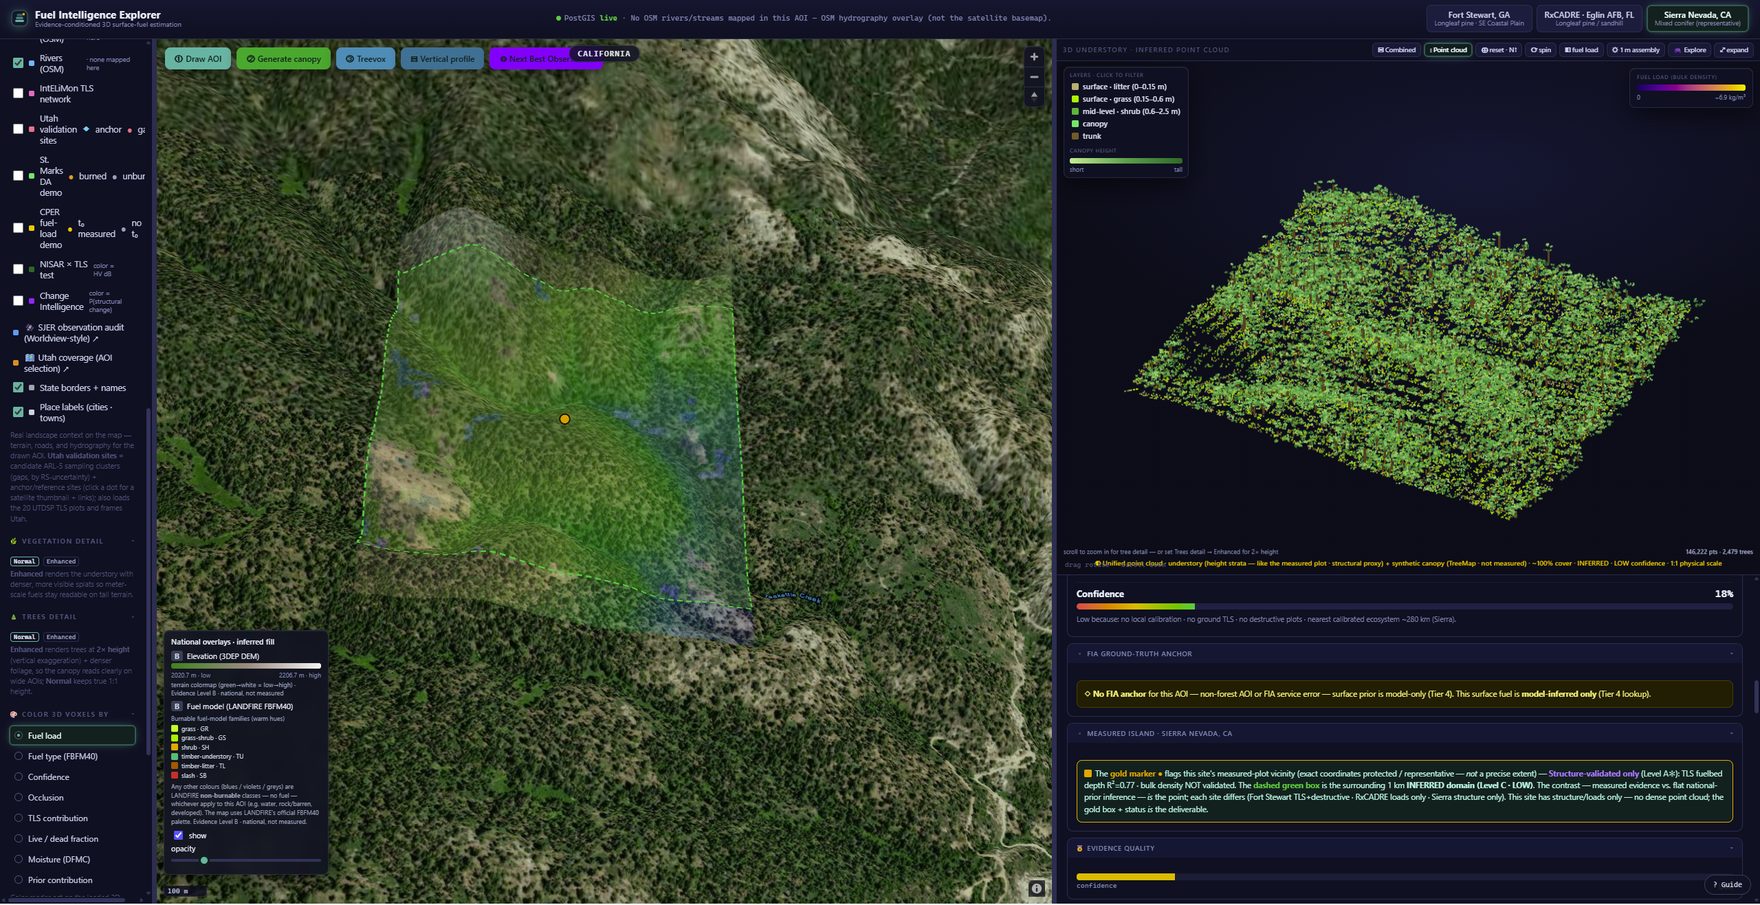Image resolution: width=1760 pixels, height=905 pixels.
Task: Select TLS contribution voxel coloring
Action: point(72,818)
